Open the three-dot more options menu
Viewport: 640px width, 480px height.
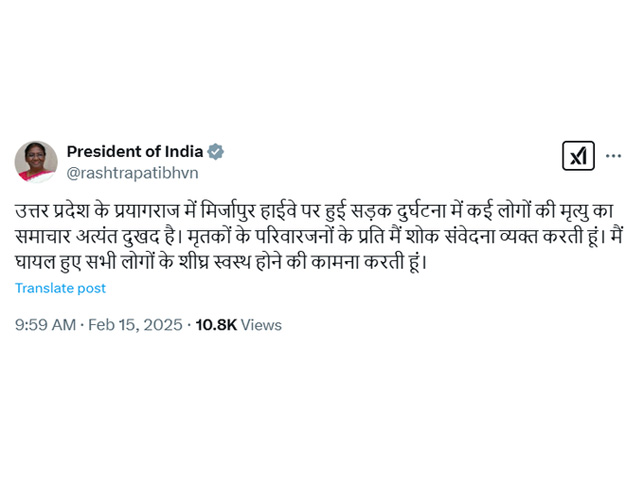click(x=613, y=156)
